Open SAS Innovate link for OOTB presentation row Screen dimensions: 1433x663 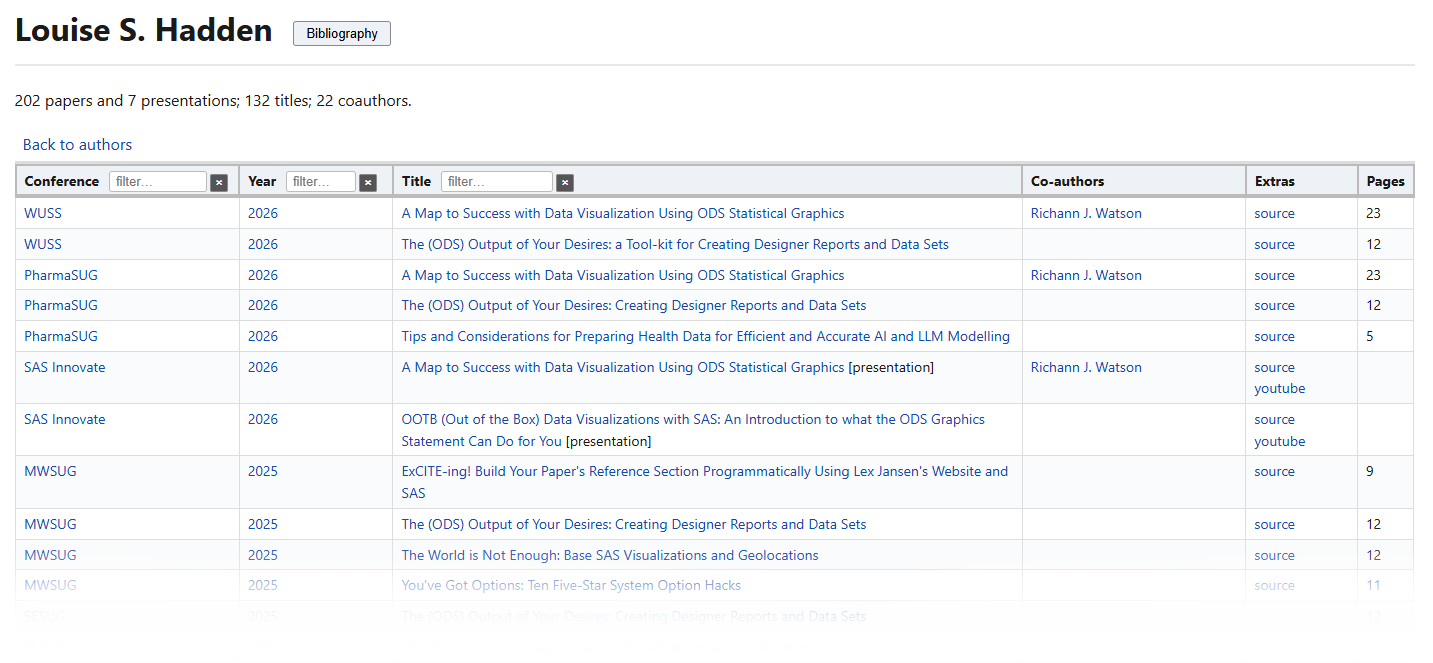(x=65, y=419)
